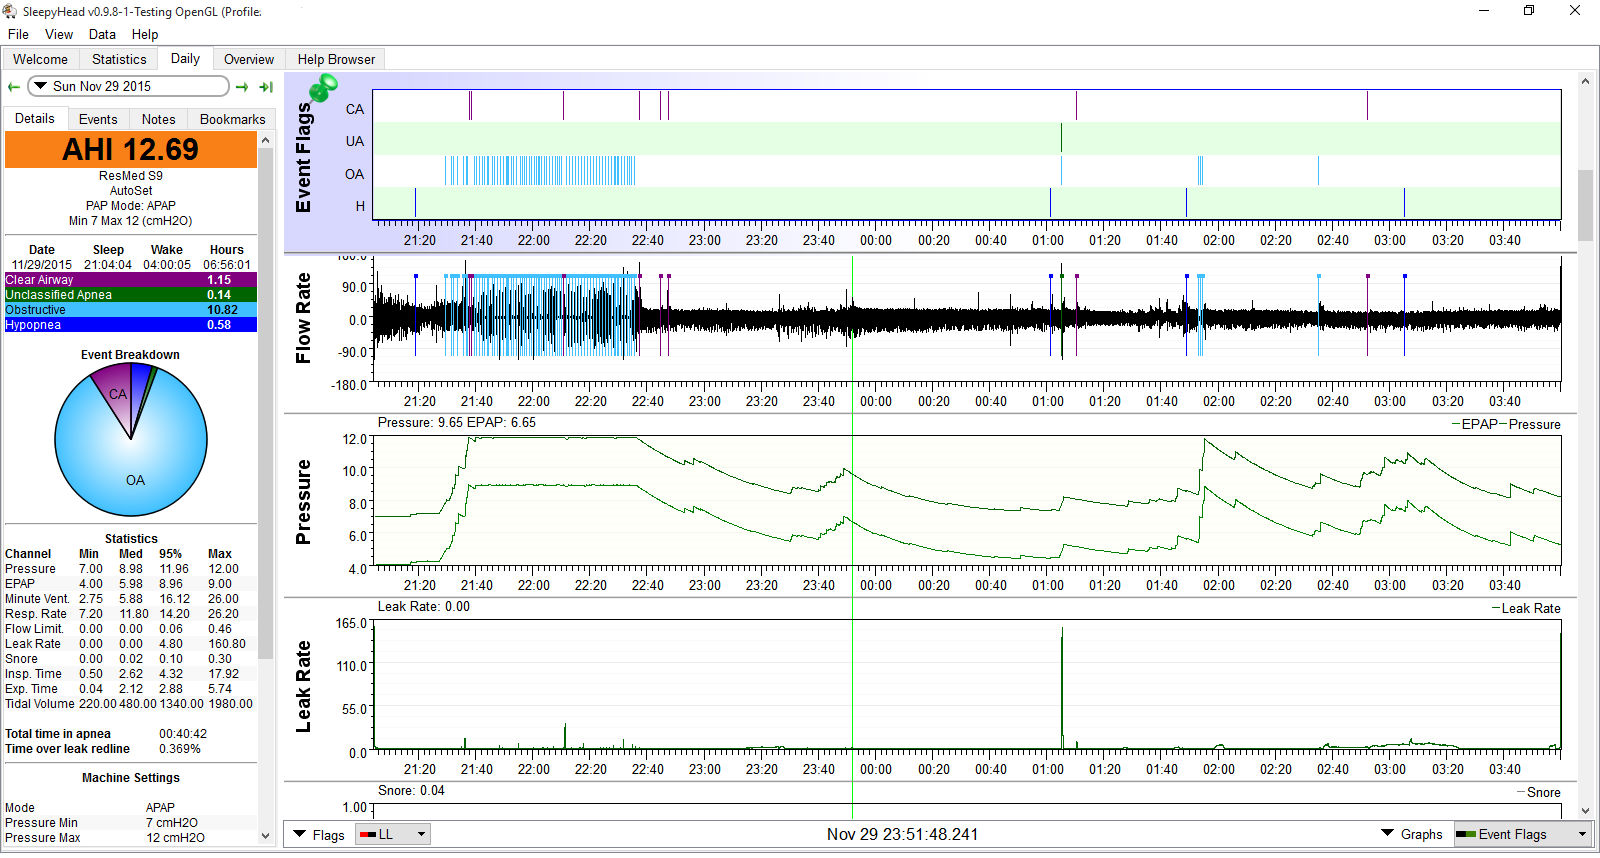Open the Help menu
1600x858 pixels.
(x=145, y=34)
